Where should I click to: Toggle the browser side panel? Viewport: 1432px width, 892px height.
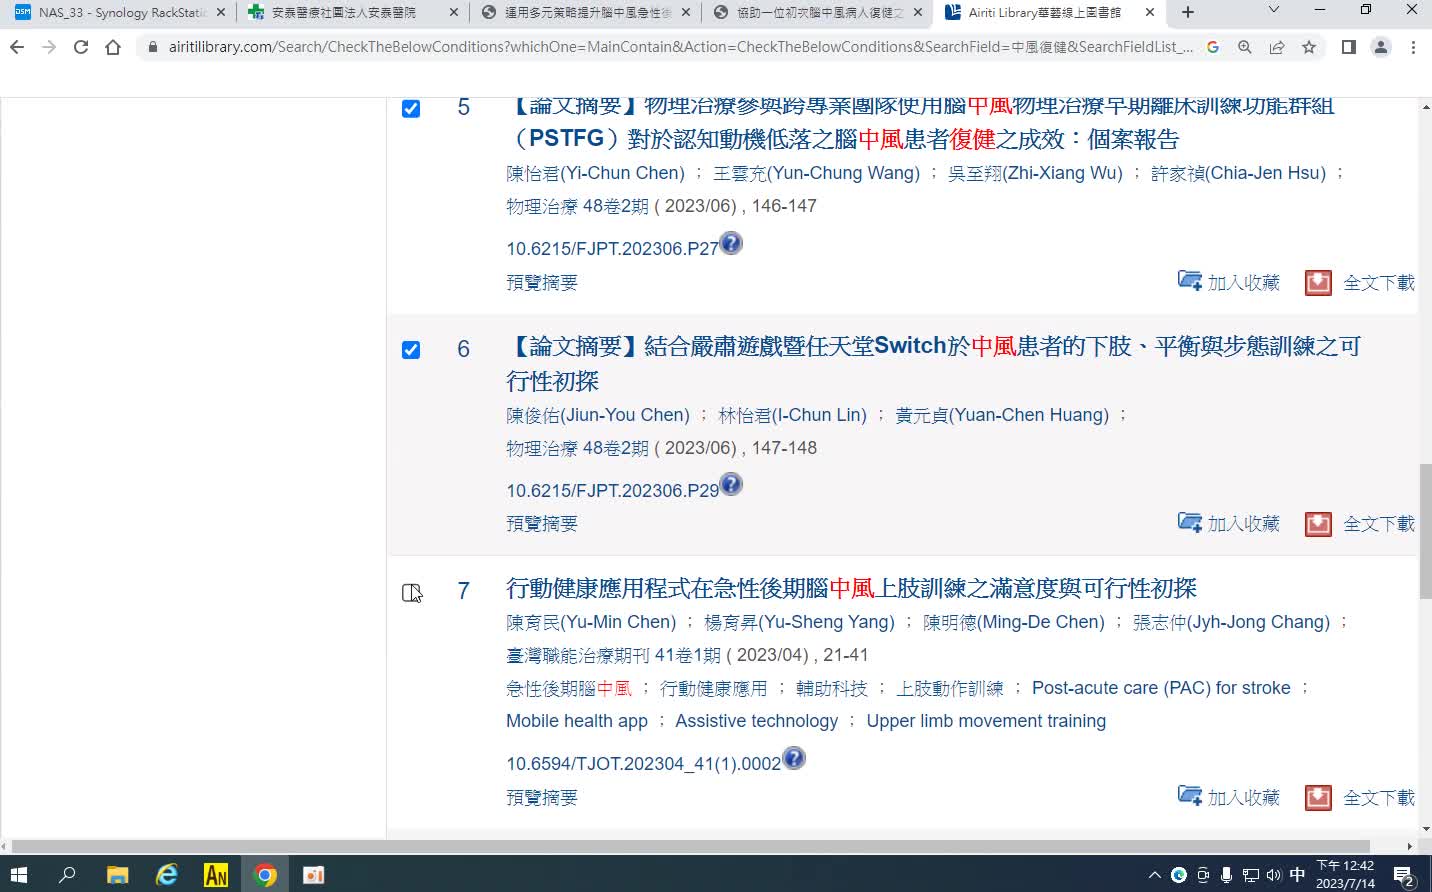tap(1349, 47)
